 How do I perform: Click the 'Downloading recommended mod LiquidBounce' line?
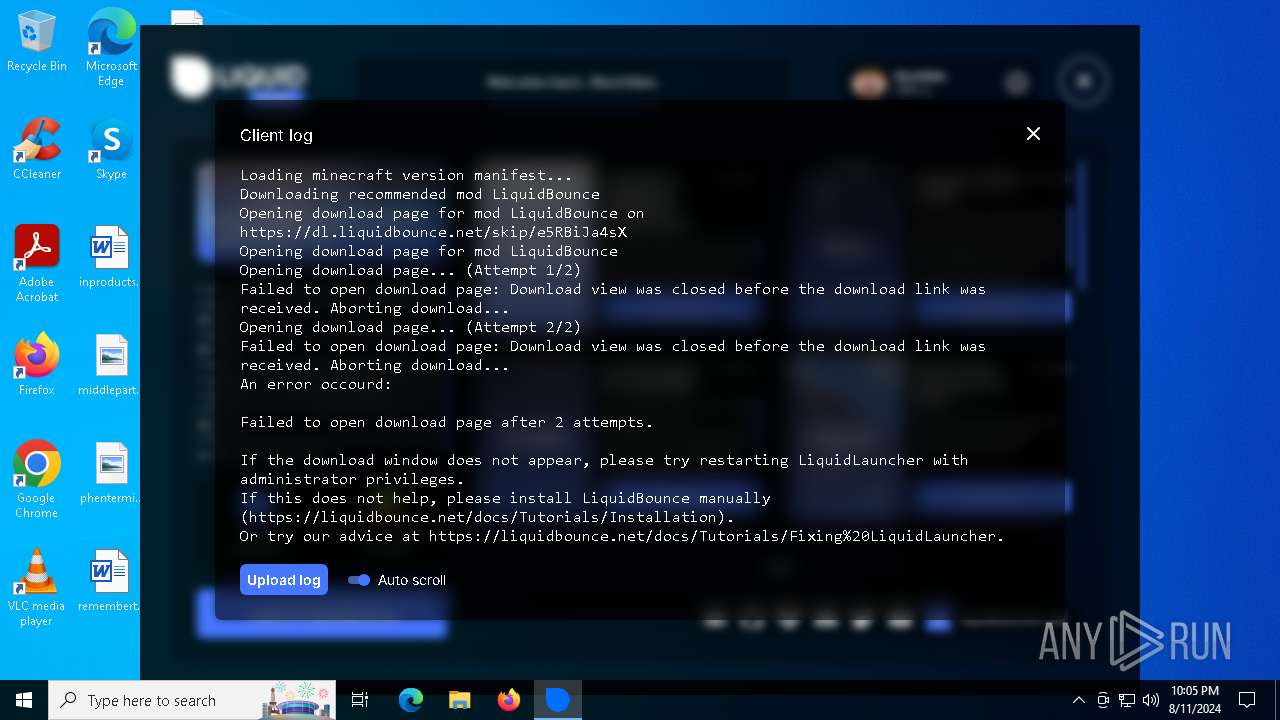point(420,194)
